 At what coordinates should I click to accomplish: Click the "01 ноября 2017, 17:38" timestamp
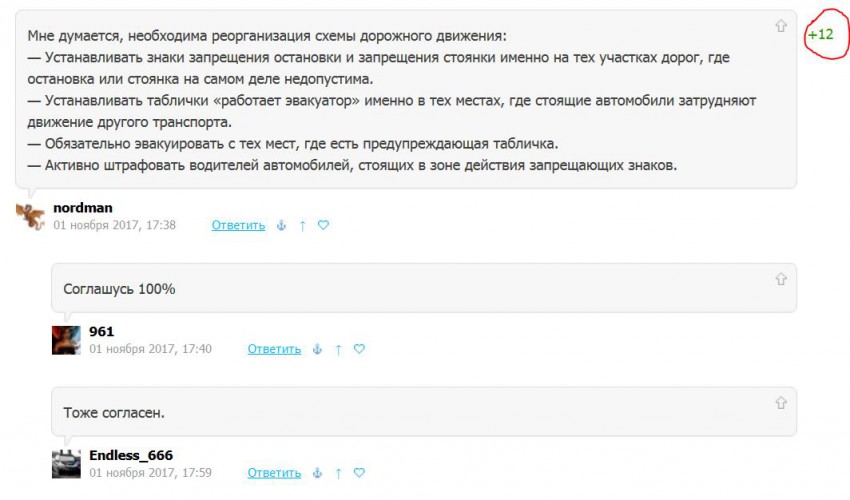pos(114,226)
